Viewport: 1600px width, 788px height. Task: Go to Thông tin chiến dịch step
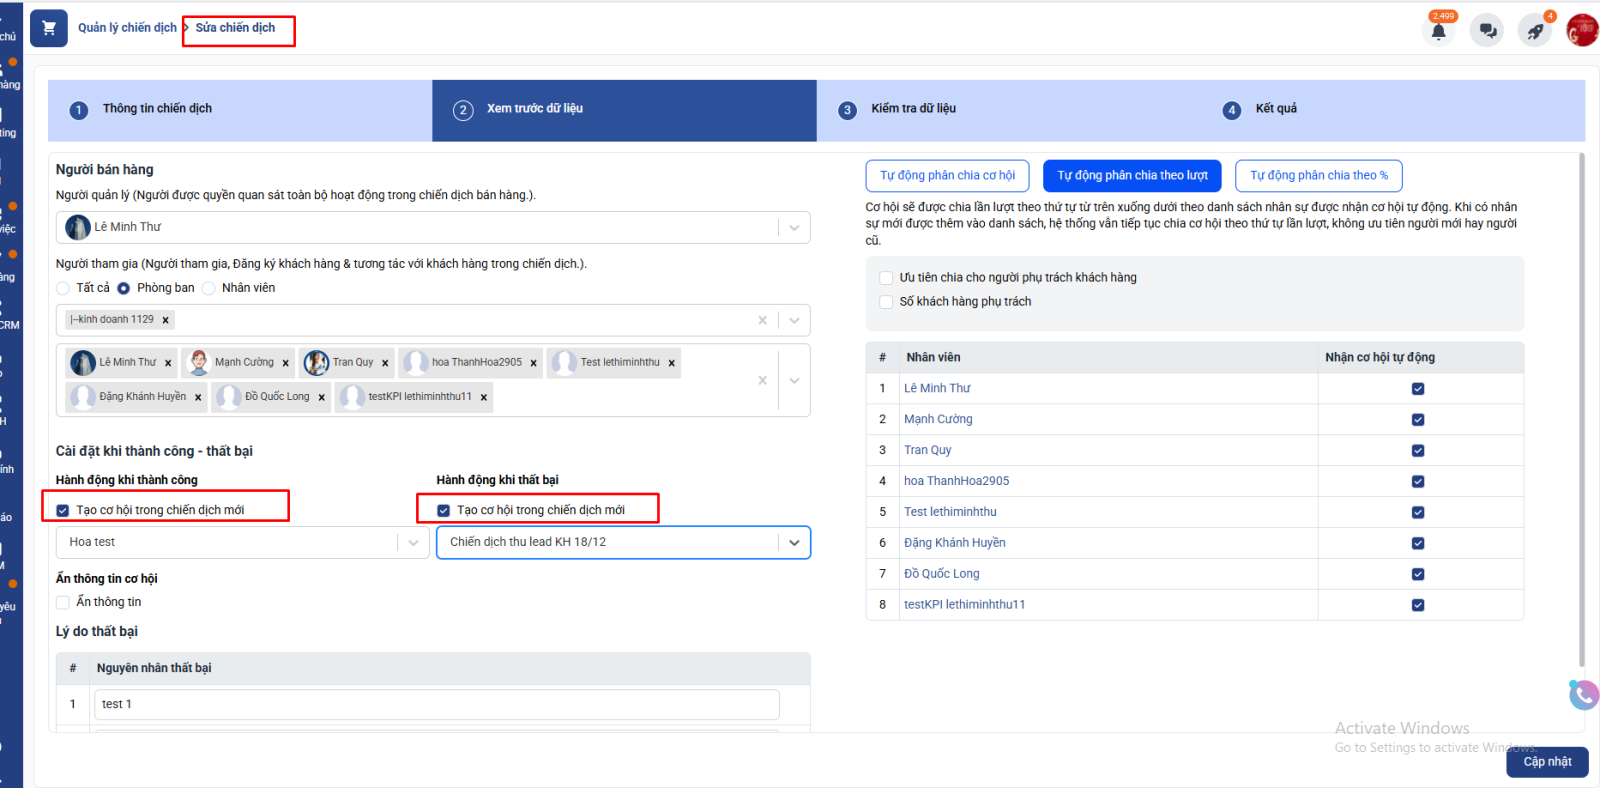tap(157, 109)
